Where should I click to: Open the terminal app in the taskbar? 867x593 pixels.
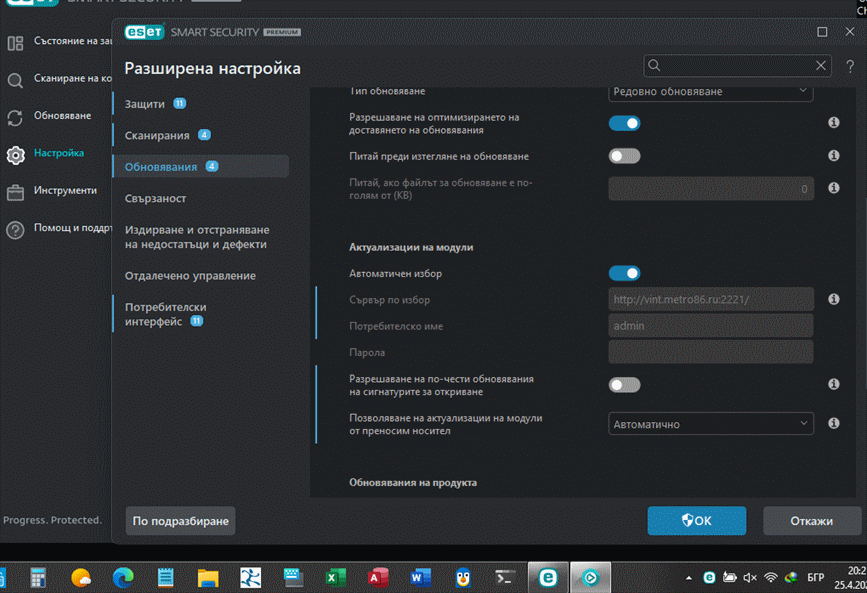click(x=505, y=578)
